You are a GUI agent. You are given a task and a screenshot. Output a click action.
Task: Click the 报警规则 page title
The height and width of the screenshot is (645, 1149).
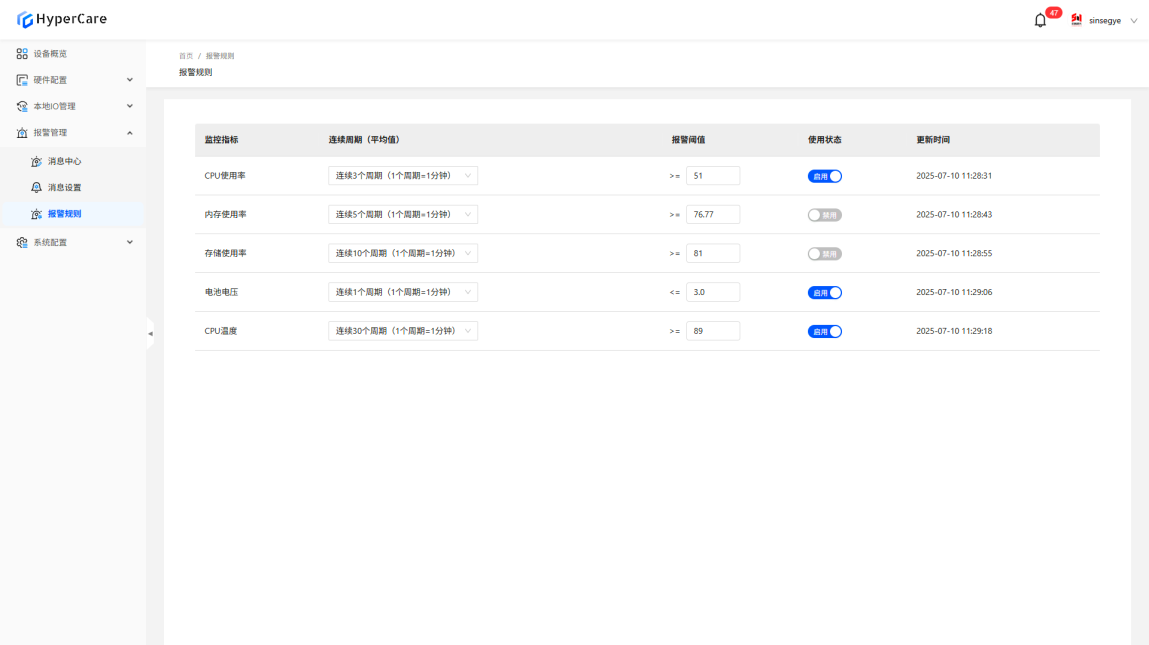point(196,73)
